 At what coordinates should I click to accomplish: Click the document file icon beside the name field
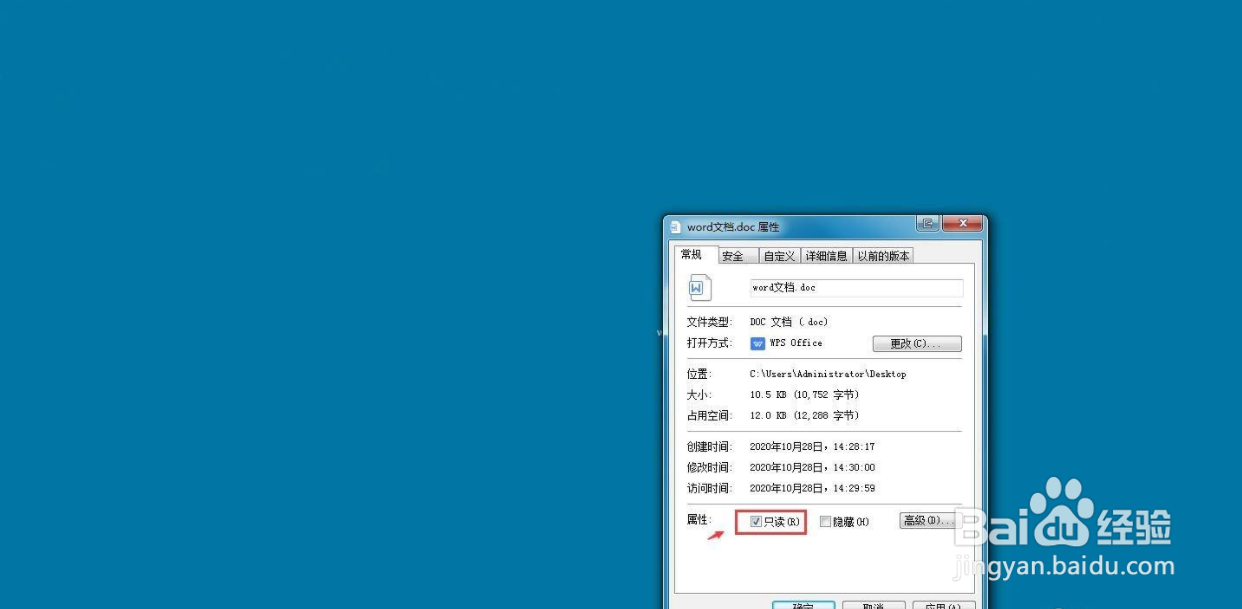pyautogui.click(x=699, y=288)
